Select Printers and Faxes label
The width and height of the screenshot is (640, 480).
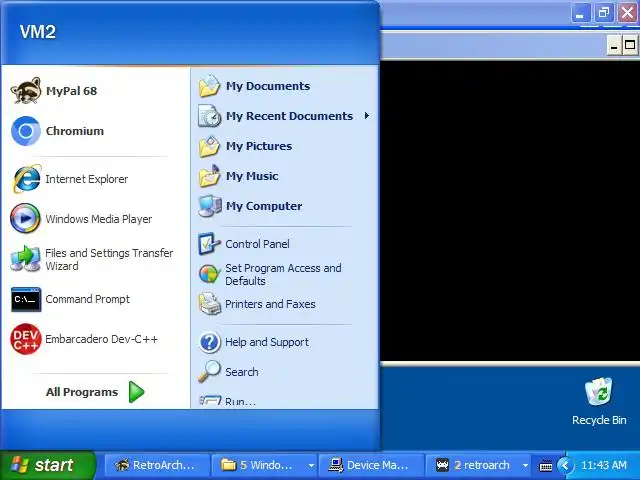[270, 304]
